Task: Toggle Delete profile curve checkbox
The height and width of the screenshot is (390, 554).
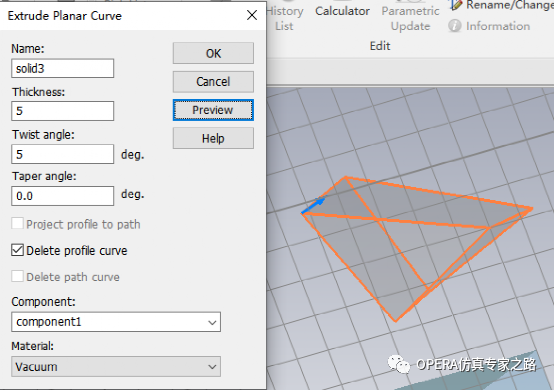Action: [x=18, y=250]
